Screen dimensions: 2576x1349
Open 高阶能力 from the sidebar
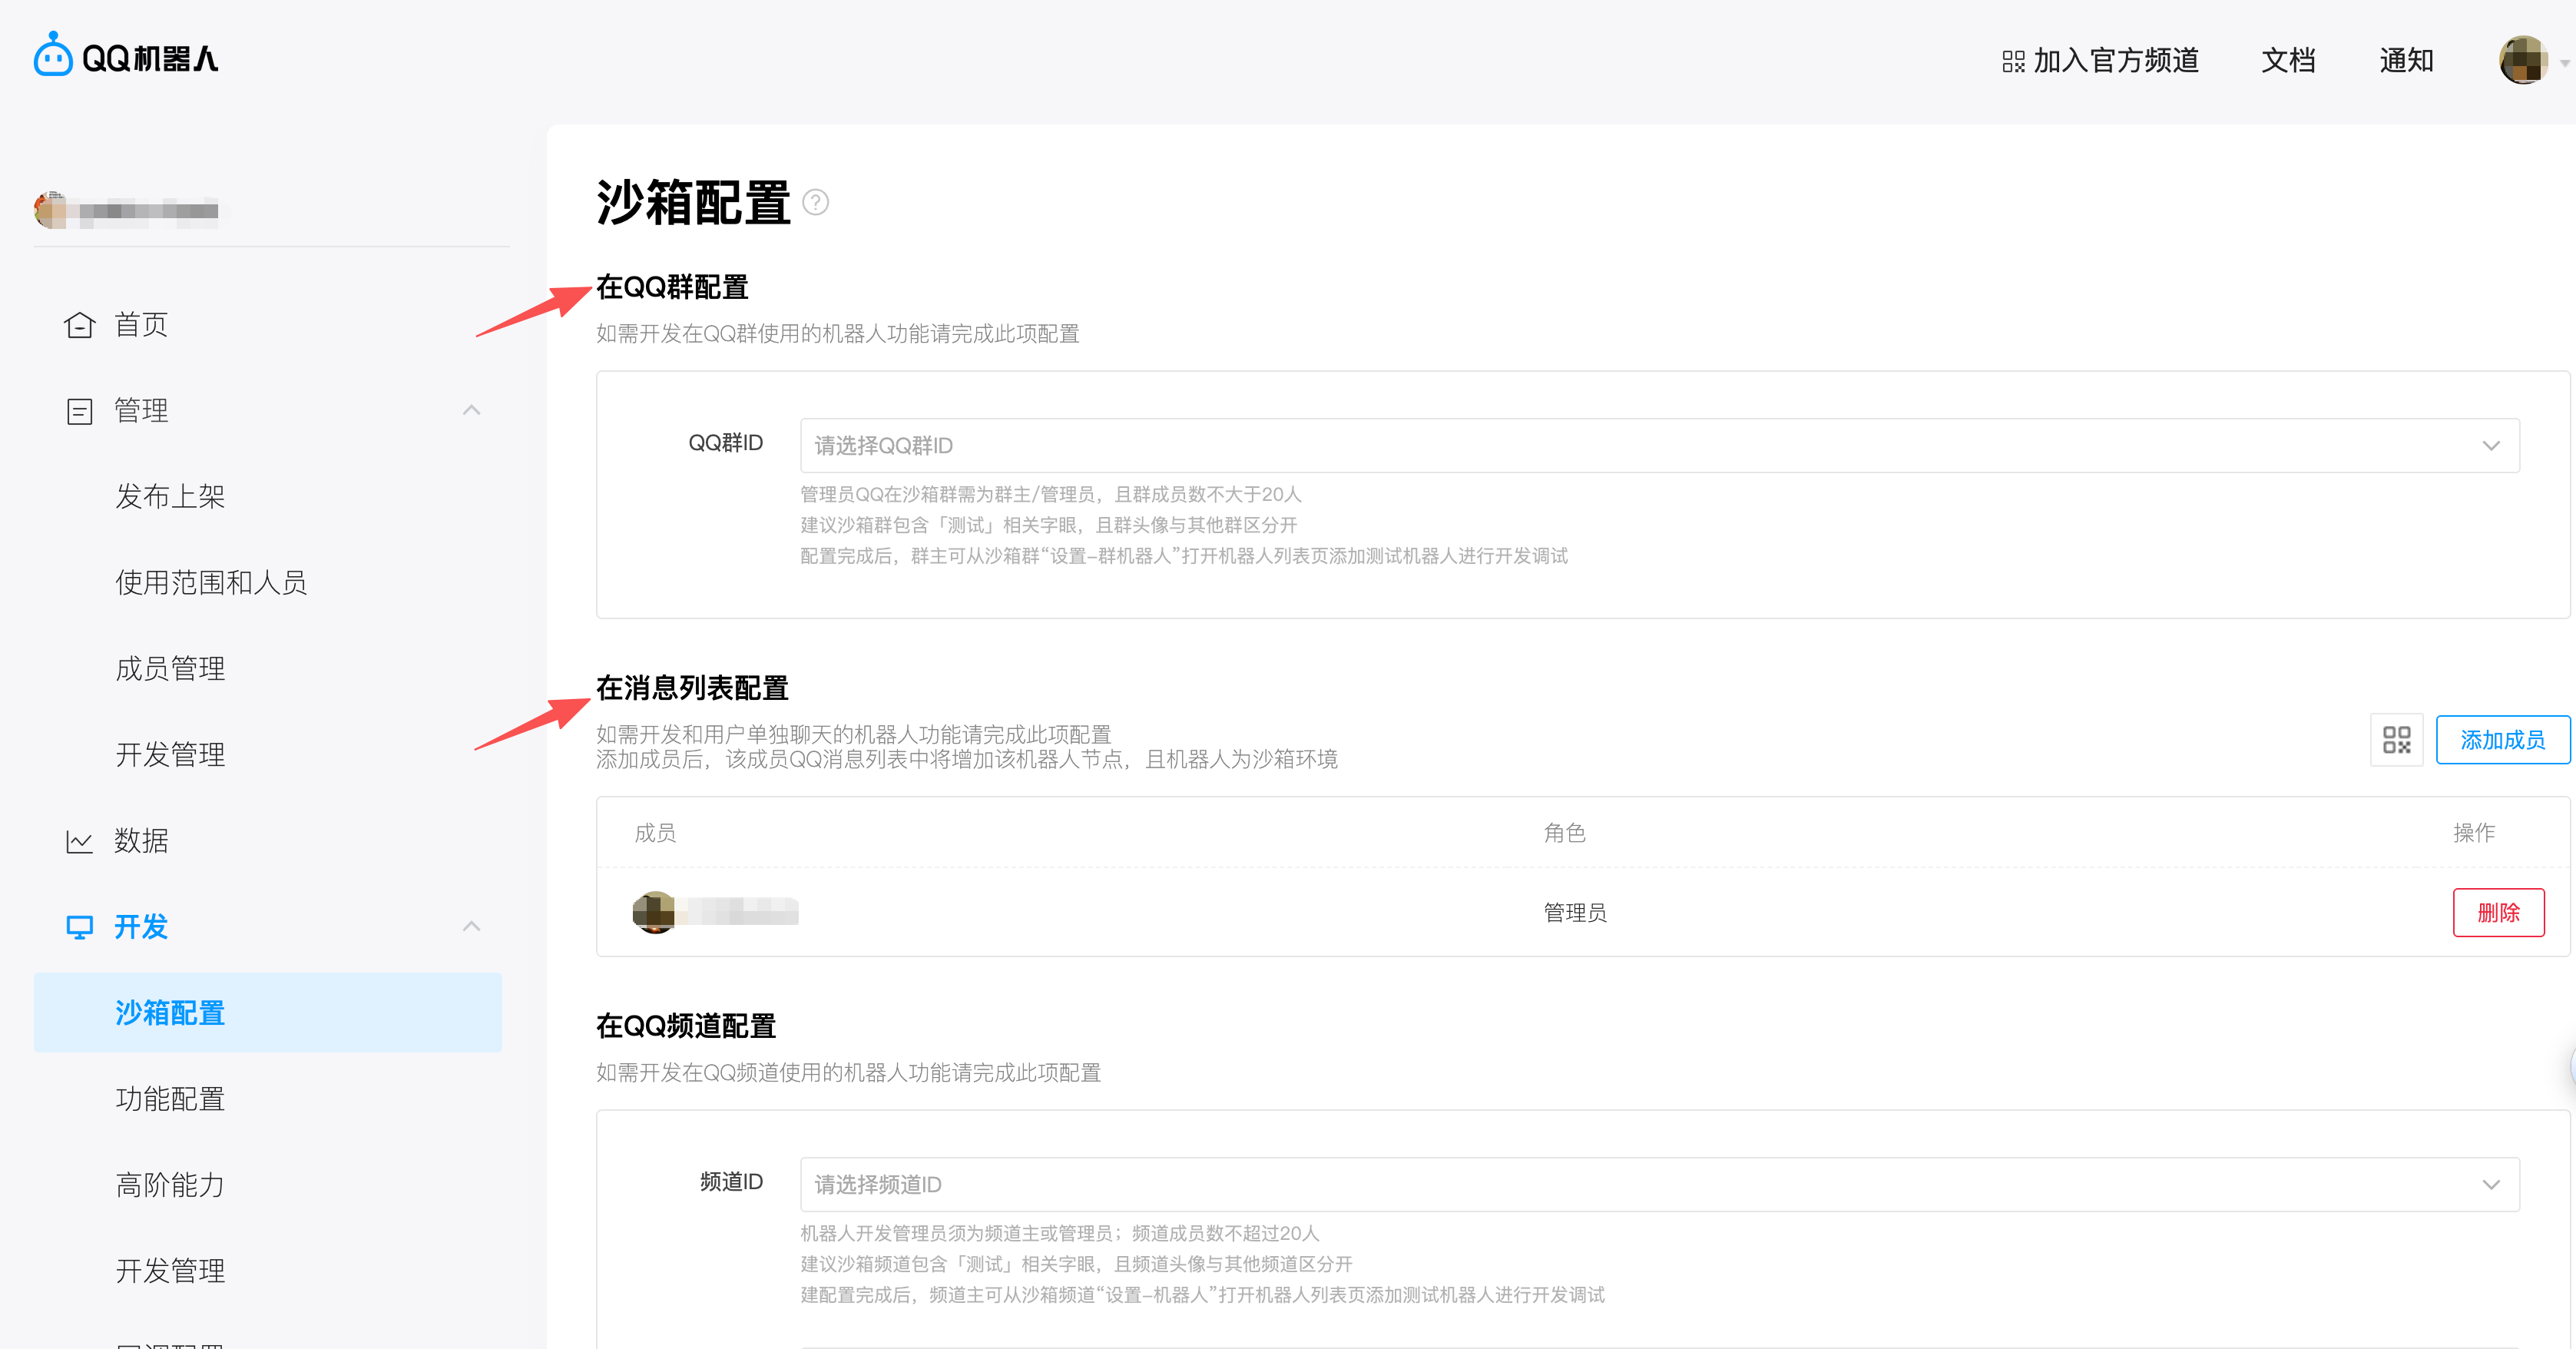(170, 1185)
